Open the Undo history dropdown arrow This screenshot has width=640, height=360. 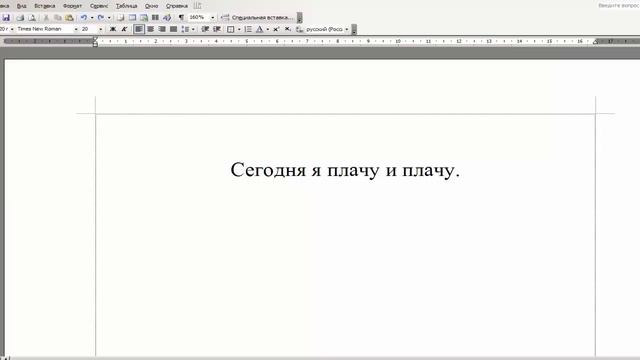92,18
